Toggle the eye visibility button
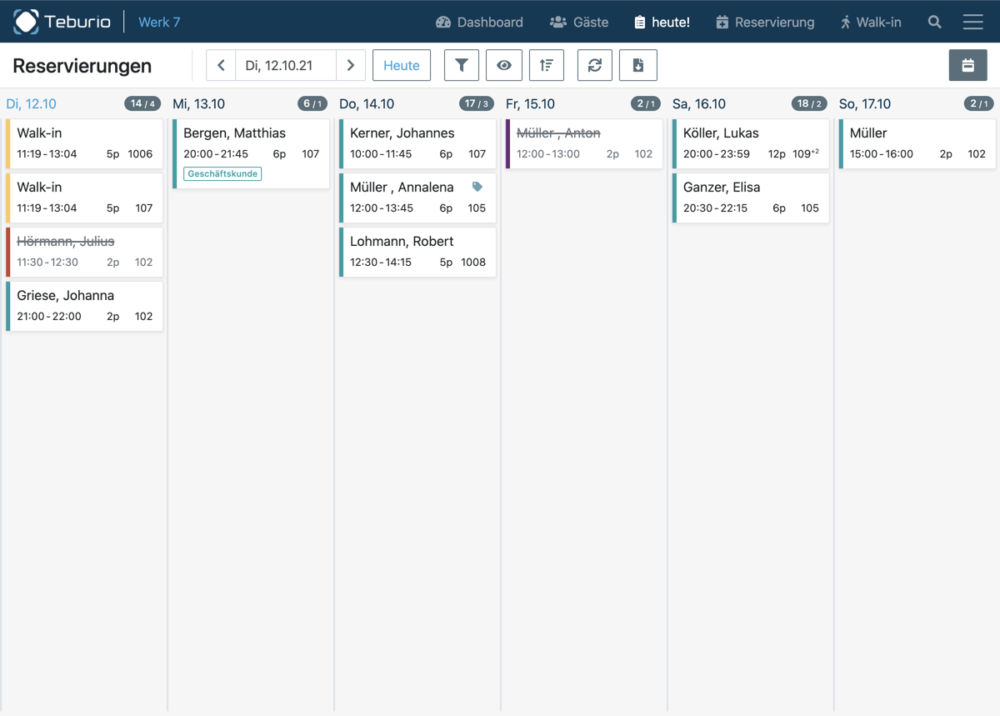 (x=504, y=66)
